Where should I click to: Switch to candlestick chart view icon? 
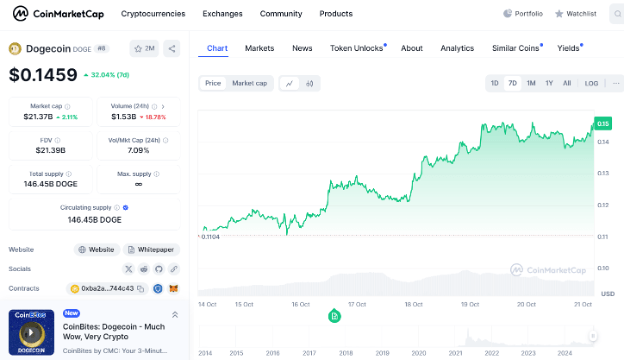[310, 84]
